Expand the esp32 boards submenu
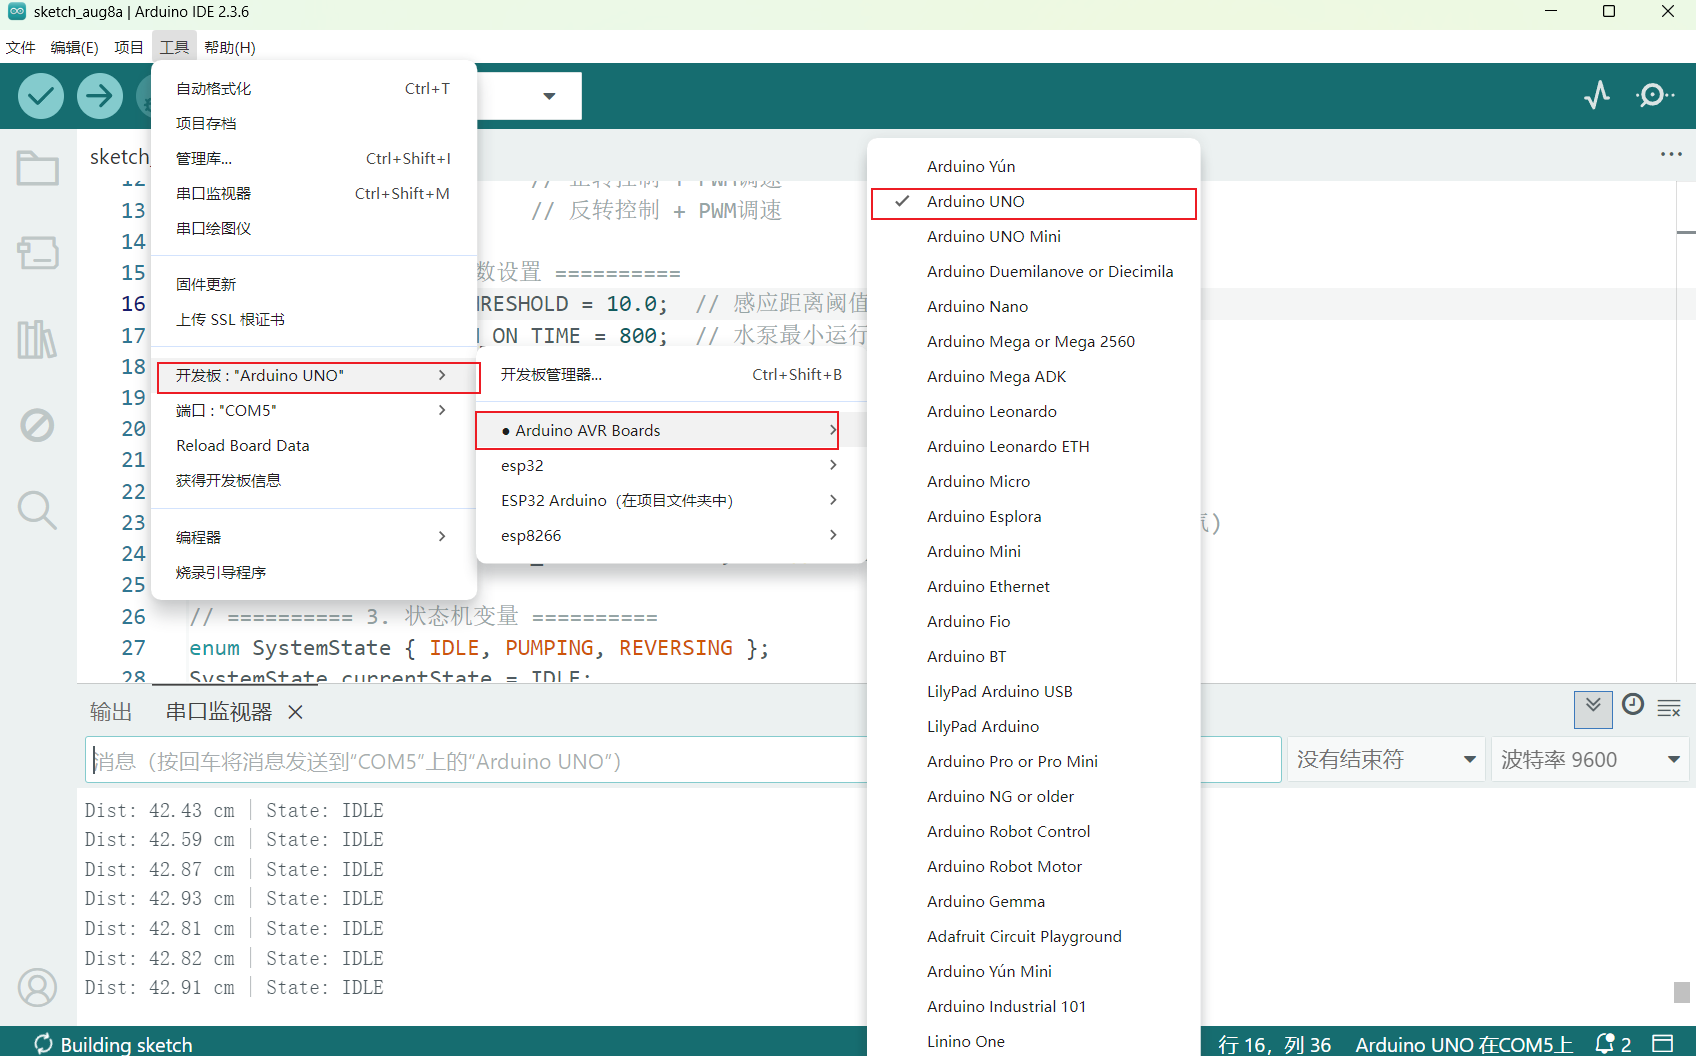Image resolution: width=1696 pixels, height=1056 pixels. 671,466
